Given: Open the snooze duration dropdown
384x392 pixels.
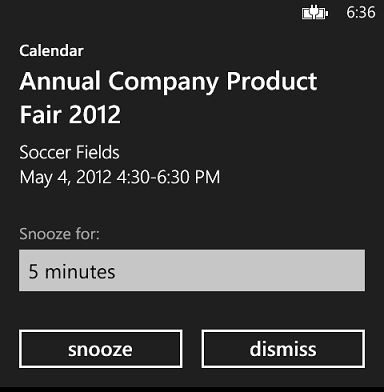Looking at the screenshot, I should pos(192,270).
